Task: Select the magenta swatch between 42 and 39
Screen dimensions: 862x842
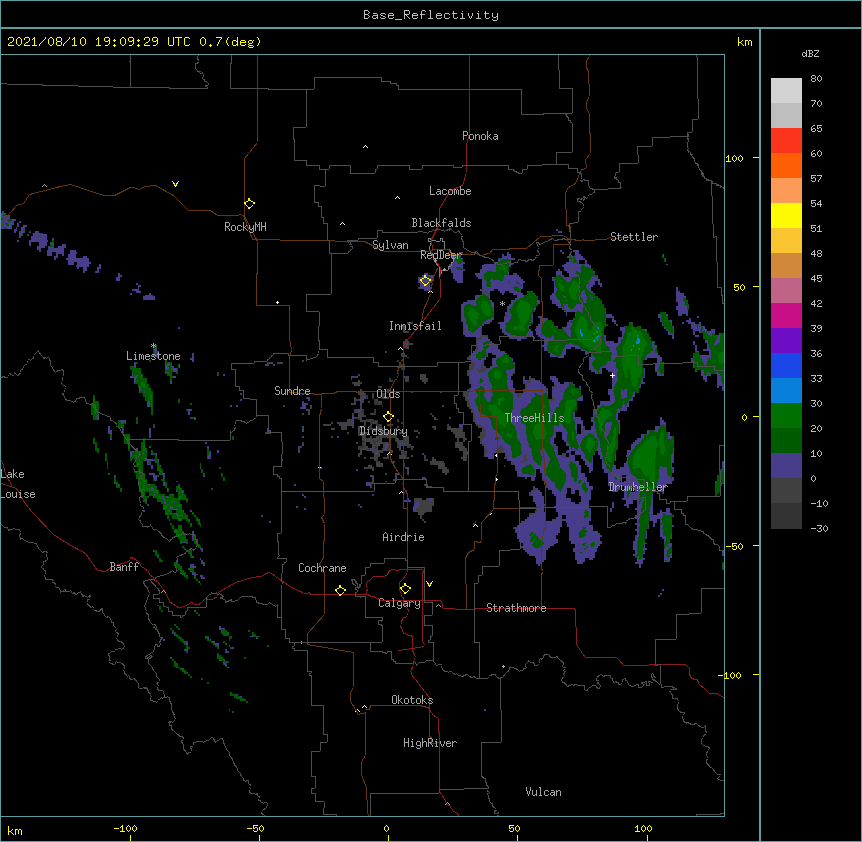Action: click(786, 315)
